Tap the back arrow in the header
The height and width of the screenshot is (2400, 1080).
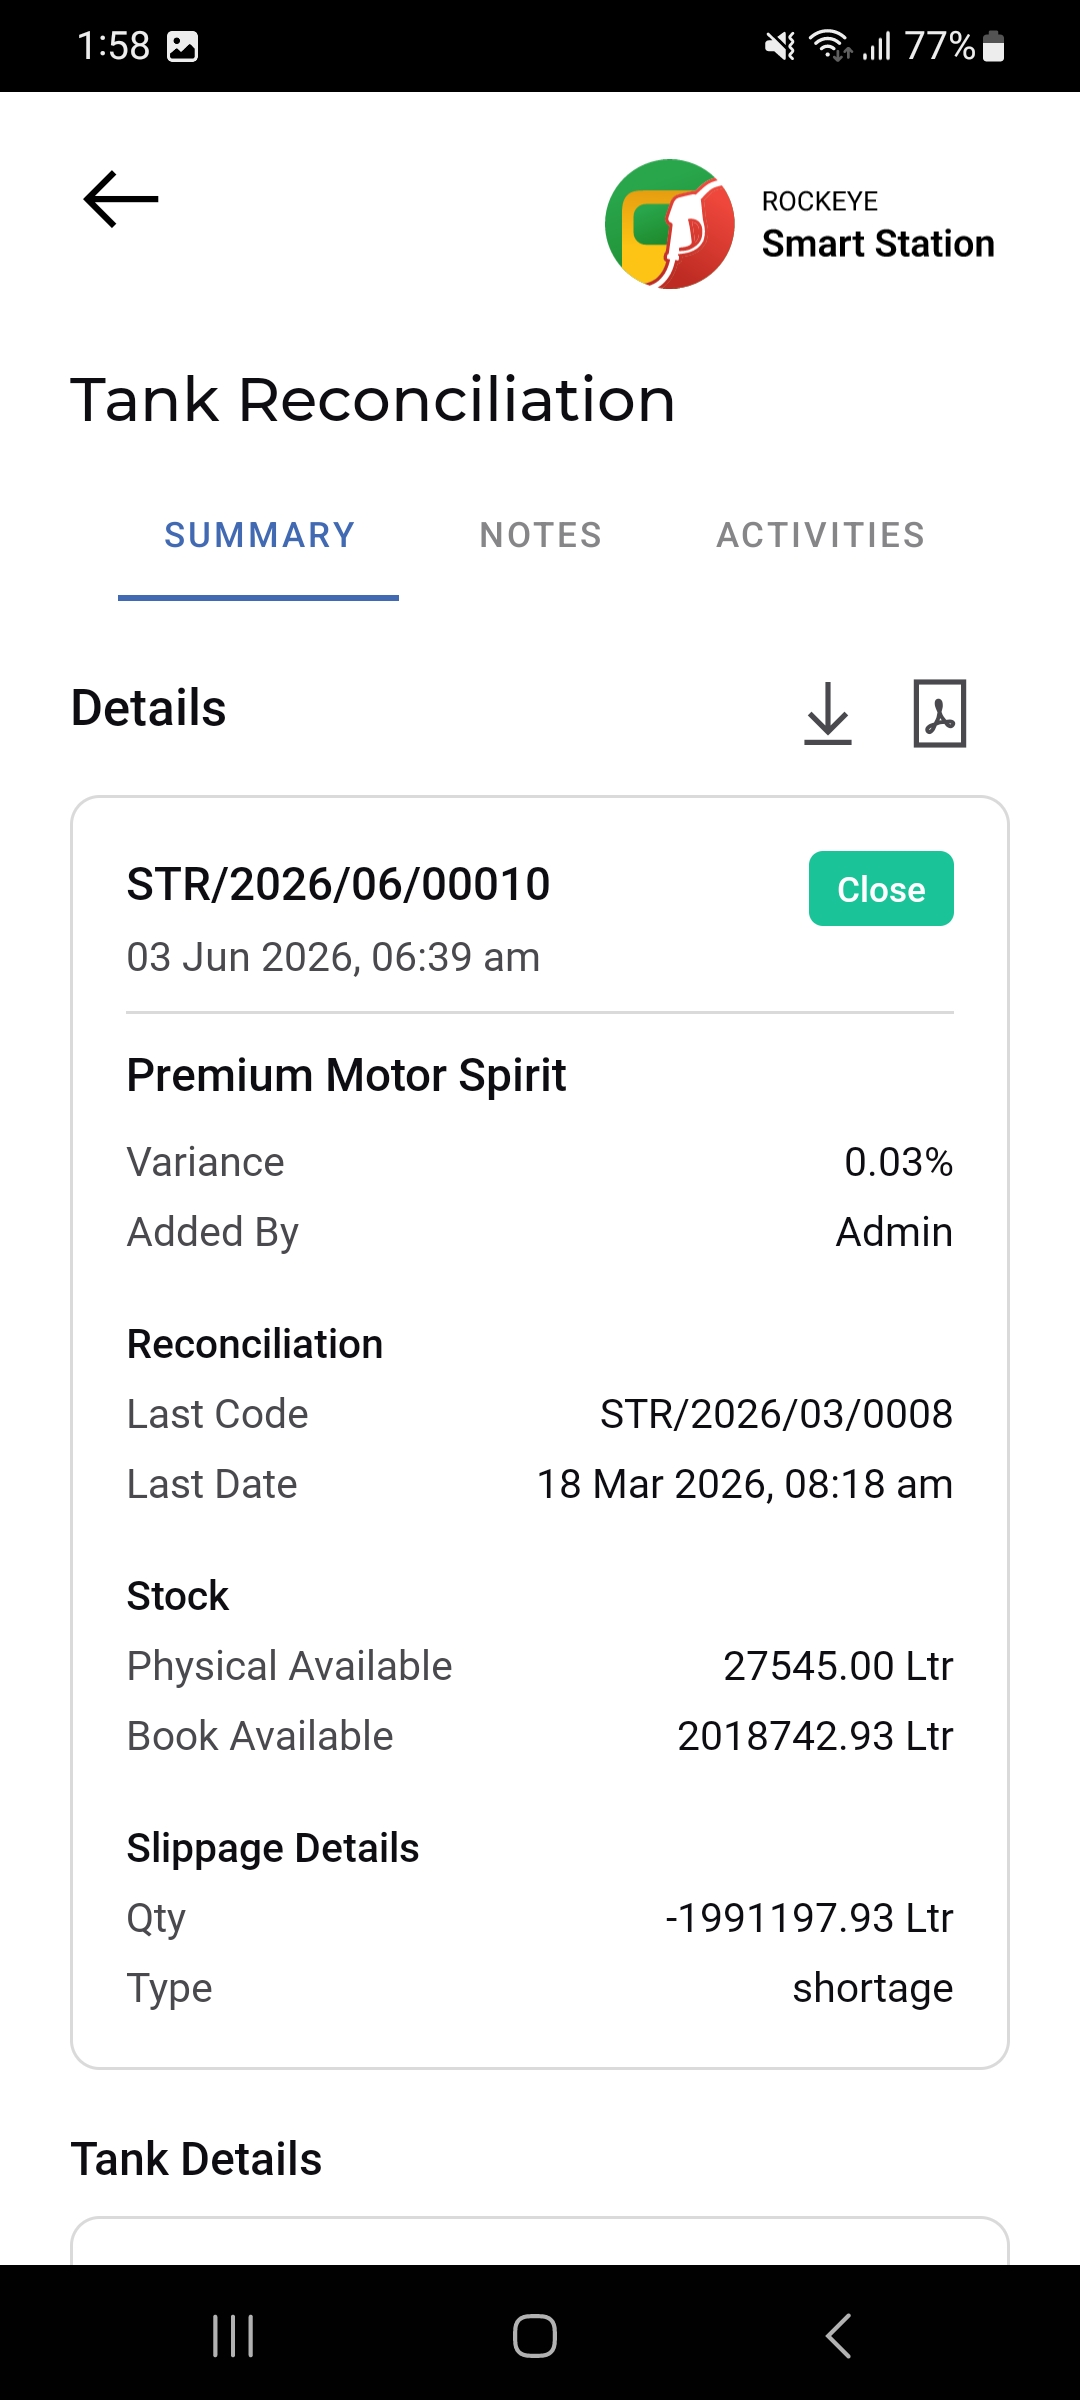coord(121,199)
